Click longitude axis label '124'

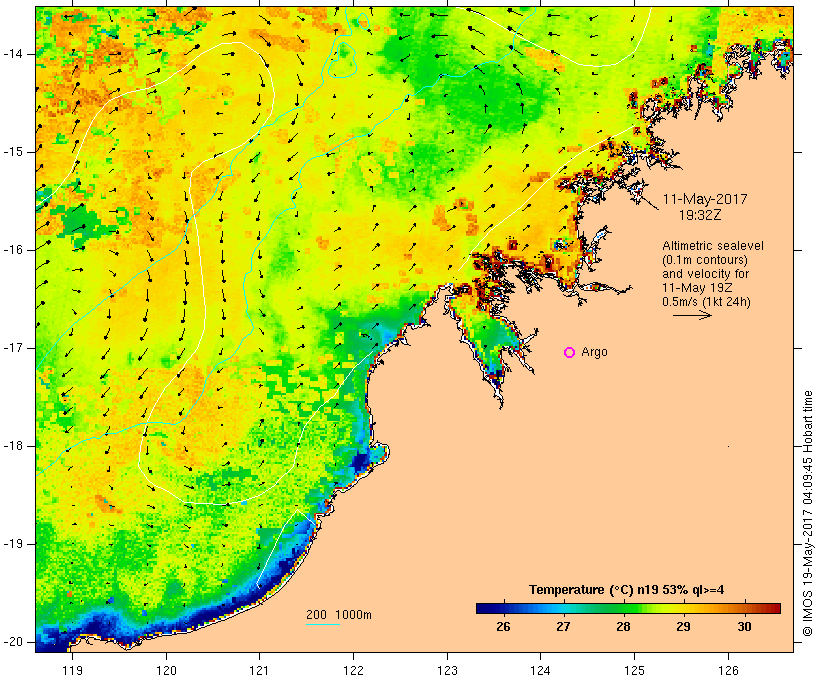click(x=541, y=671)
